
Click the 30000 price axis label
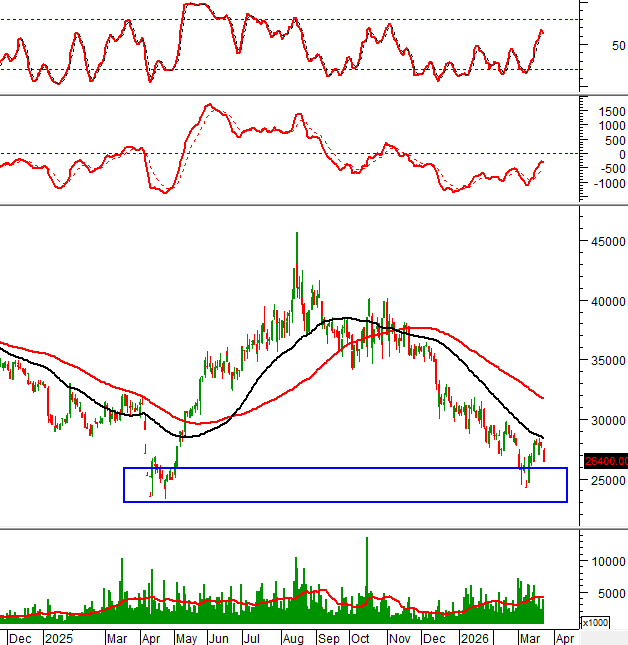(x=604, y=421)
